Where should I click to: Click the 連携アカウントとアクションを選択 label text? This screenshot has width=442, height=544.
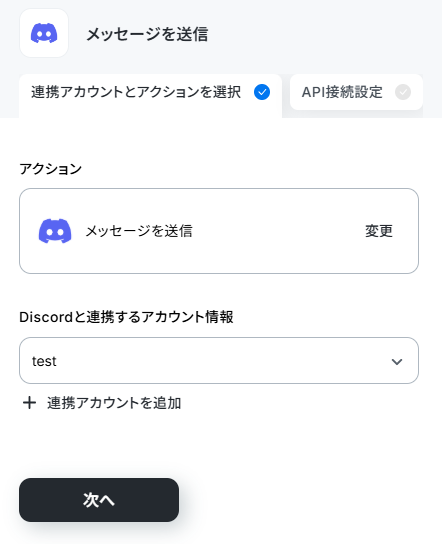coord(136,92)
